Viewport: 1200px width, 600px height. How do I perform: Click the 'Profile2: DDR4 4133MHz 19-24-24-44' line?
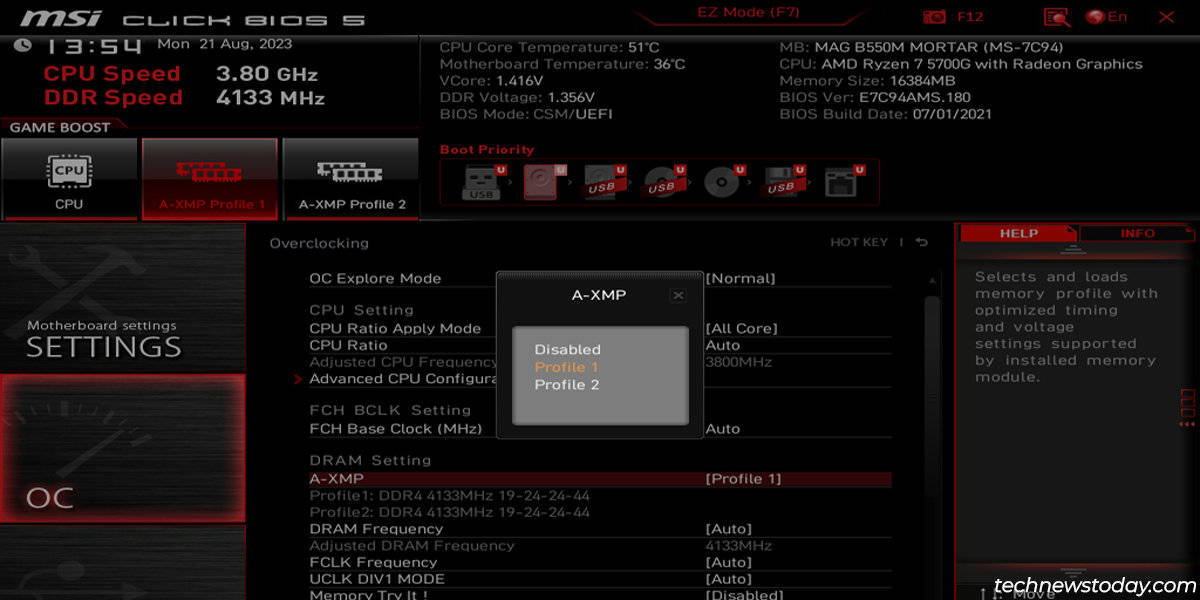pos(449,512)
